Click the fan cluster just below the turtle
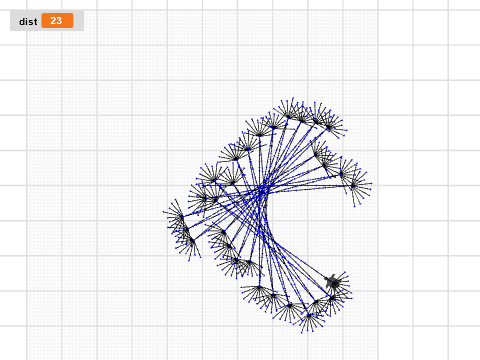 pos(333,298)
